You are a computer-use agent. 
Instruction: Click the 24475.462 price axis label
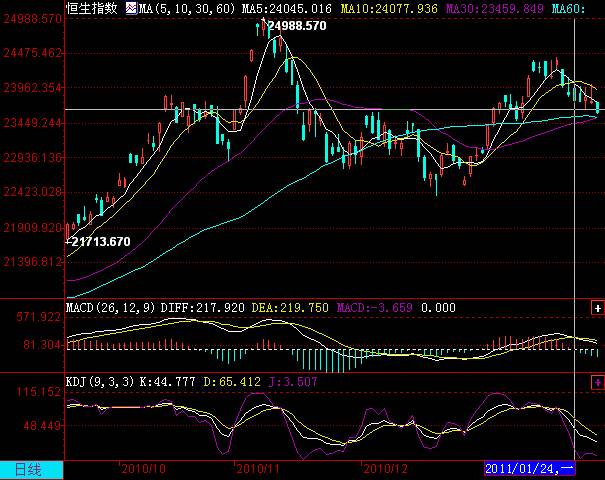pos(32,53)
